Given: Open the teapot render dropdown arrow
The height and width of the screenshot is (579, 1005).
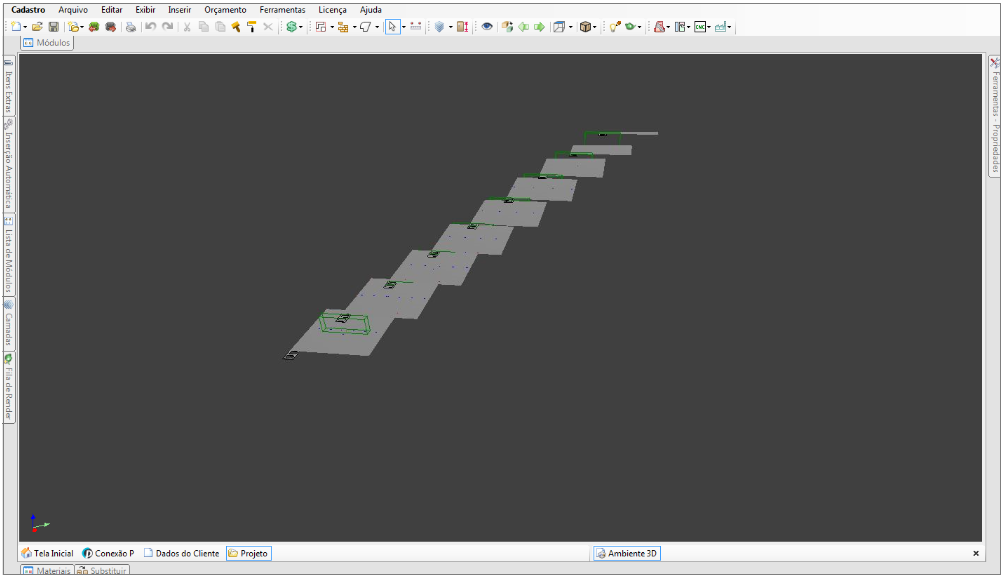Looking at the screenshot, I should coord(642,27).
